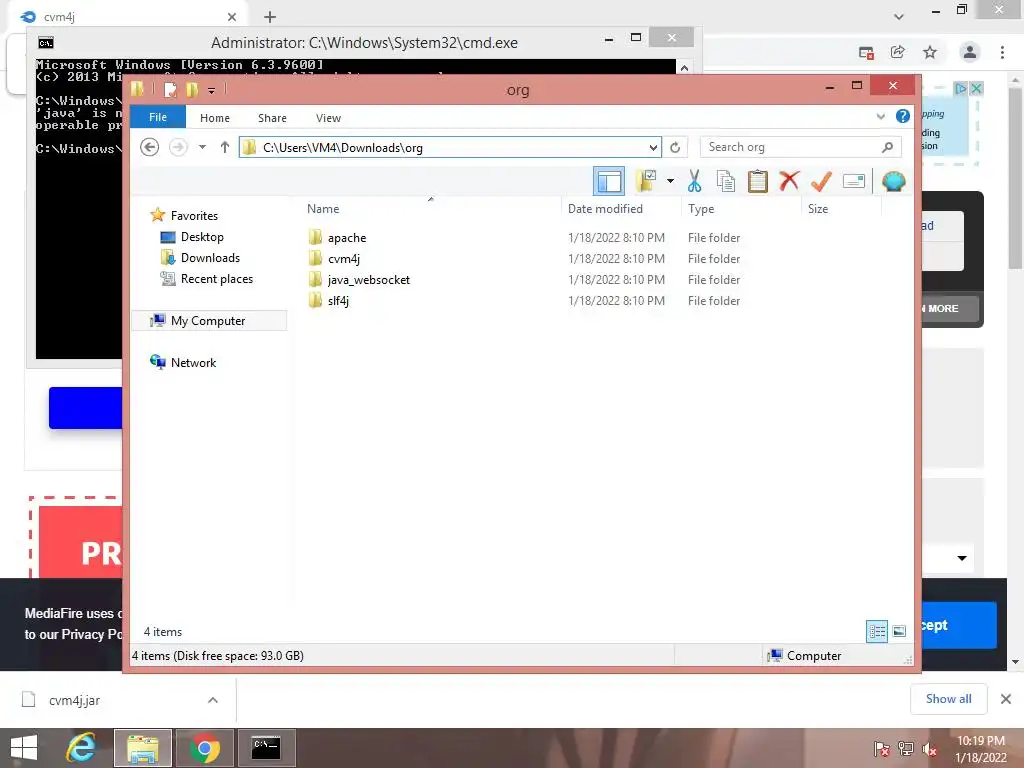Click the envelope email toolbar icon

854,181
